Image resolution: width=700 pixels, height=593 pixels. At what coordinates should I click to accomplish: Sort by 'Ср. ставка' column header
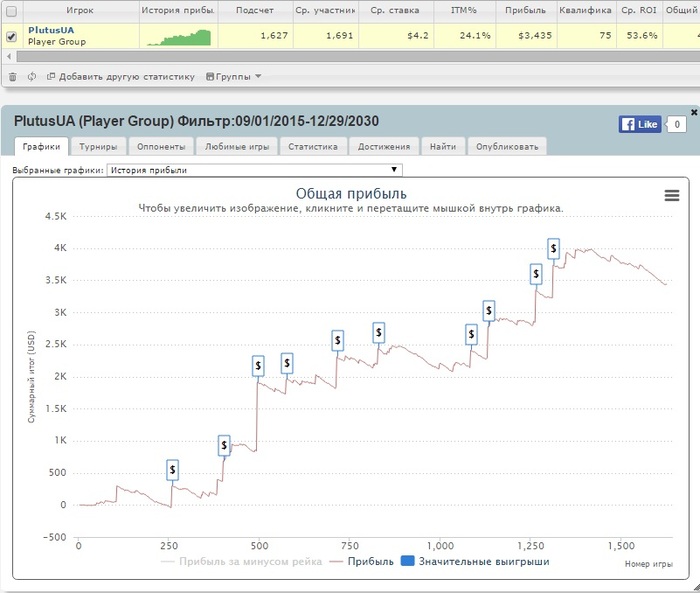coord(395,10)
